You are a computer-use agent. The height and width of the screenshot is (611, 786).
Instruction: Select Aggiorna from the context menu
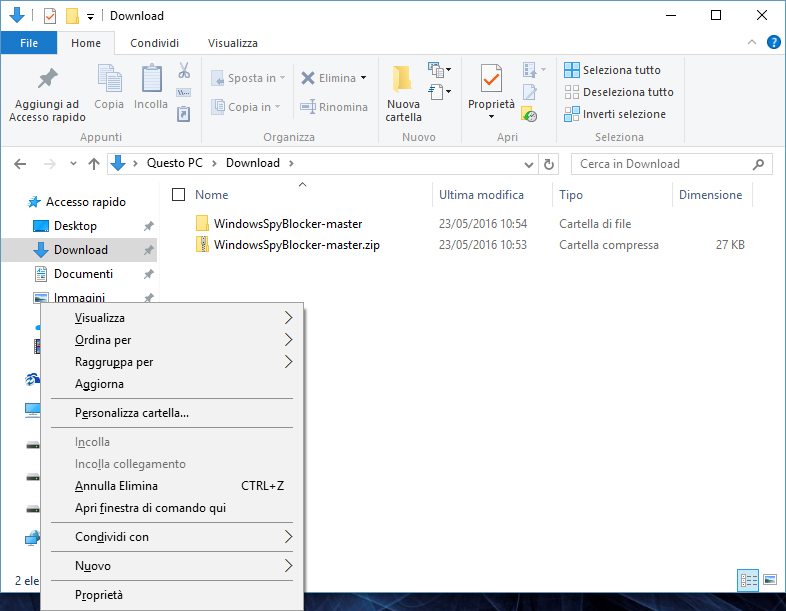pos(99,384)
